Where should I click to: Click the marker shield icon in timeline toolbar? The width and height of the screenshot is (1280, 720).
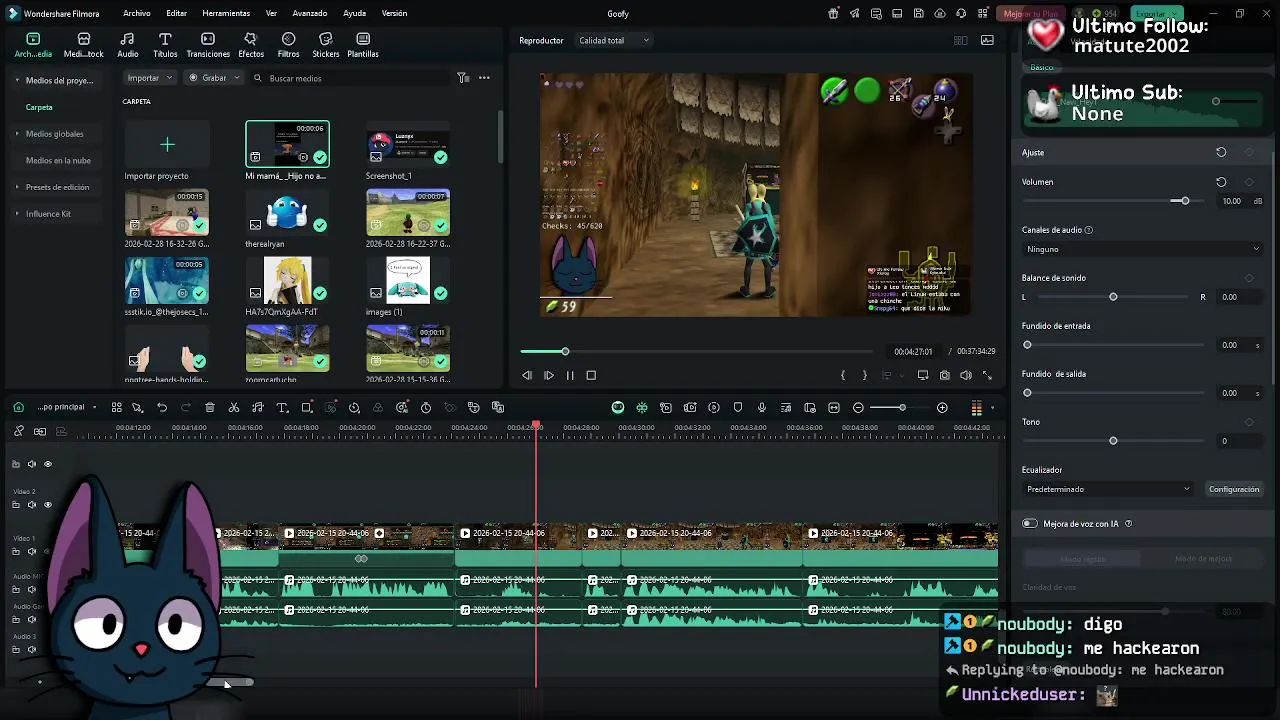(x=738, y=408)
